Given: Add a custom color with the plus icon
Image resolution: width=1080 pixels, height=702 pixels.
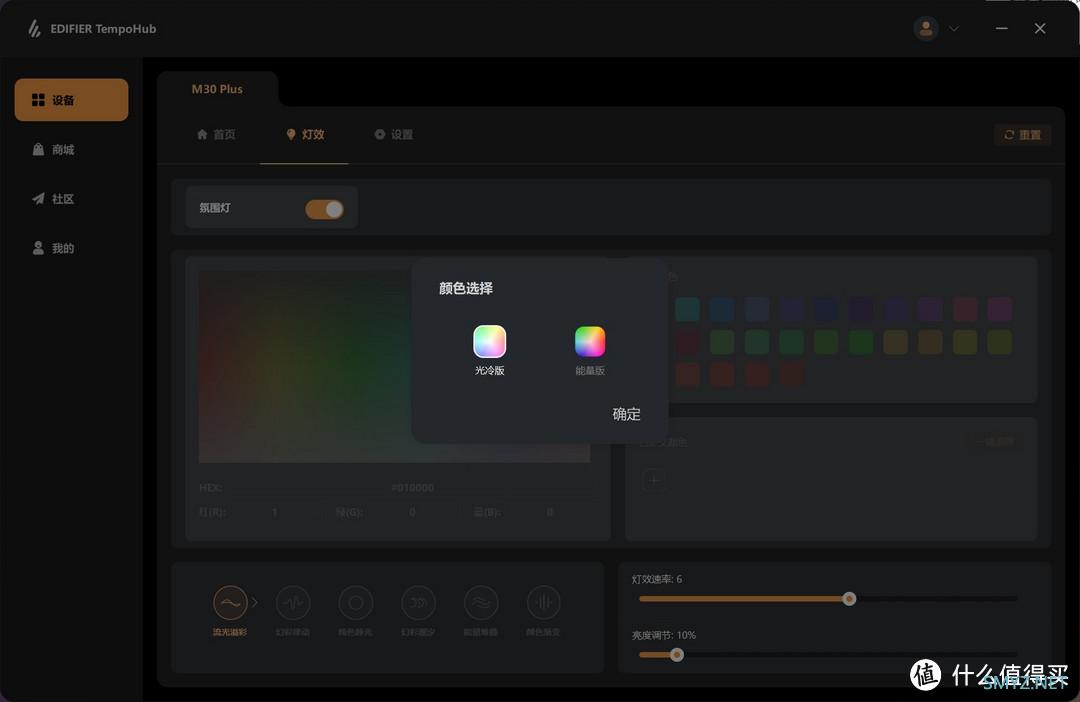Looking at the screenshot, I should pyautogui.click(x=654, y=479).
